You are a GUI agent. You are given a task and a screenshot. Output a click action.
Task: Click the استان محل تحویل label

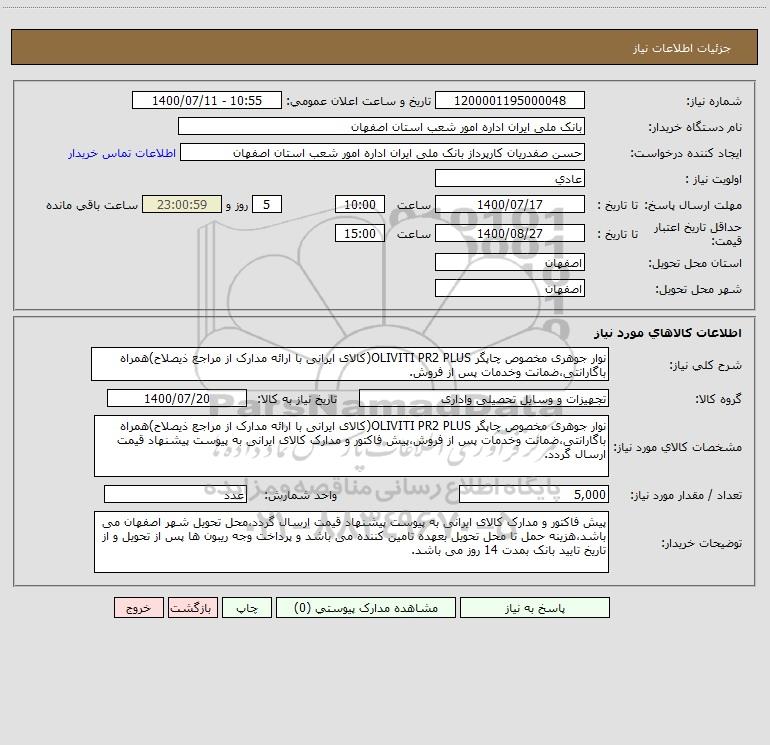coord(695,264)
